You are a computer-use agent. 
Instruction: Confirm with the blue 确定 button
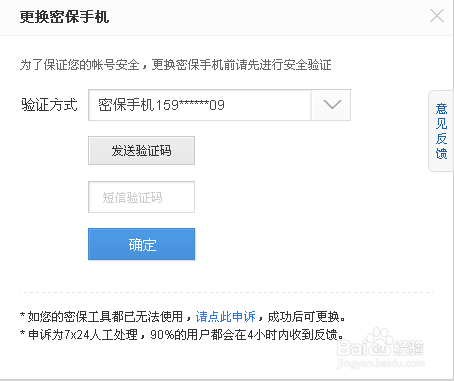[141, 244]
